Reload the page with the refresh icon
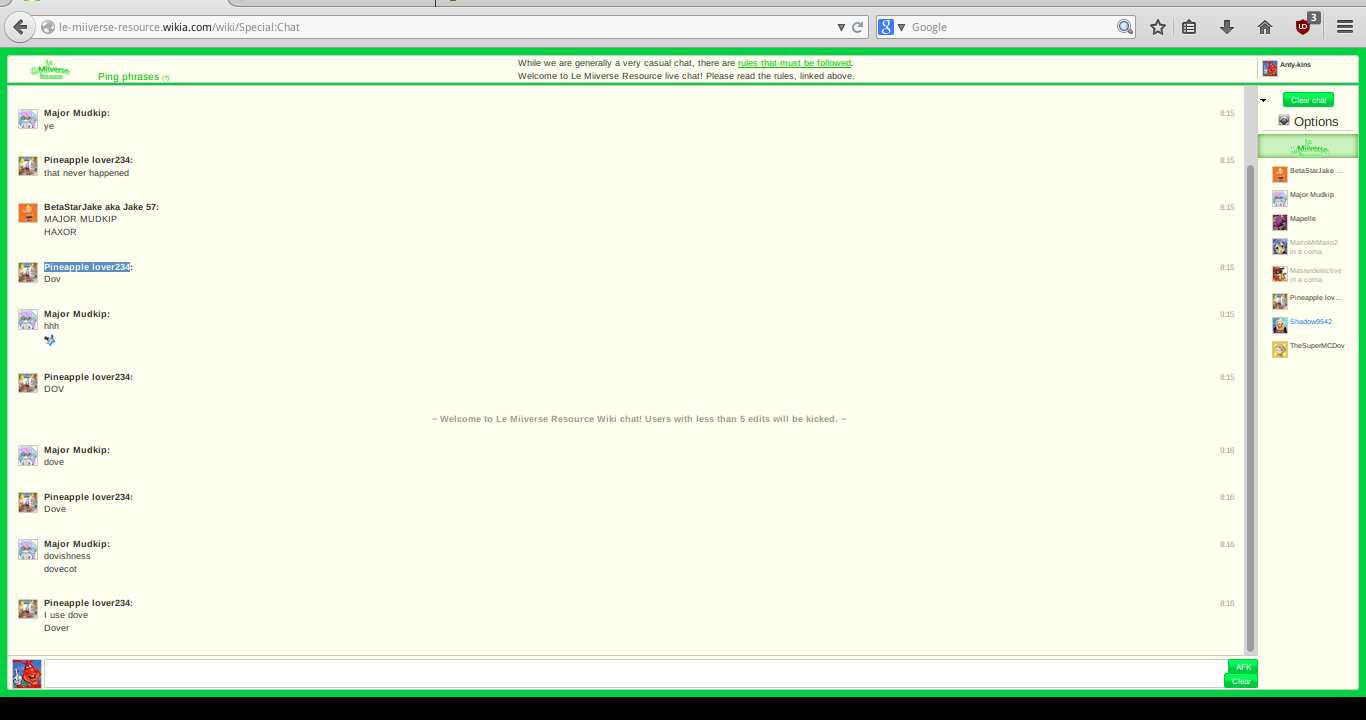The width and height of the screenshot is (1366, 720). [857, 27]
